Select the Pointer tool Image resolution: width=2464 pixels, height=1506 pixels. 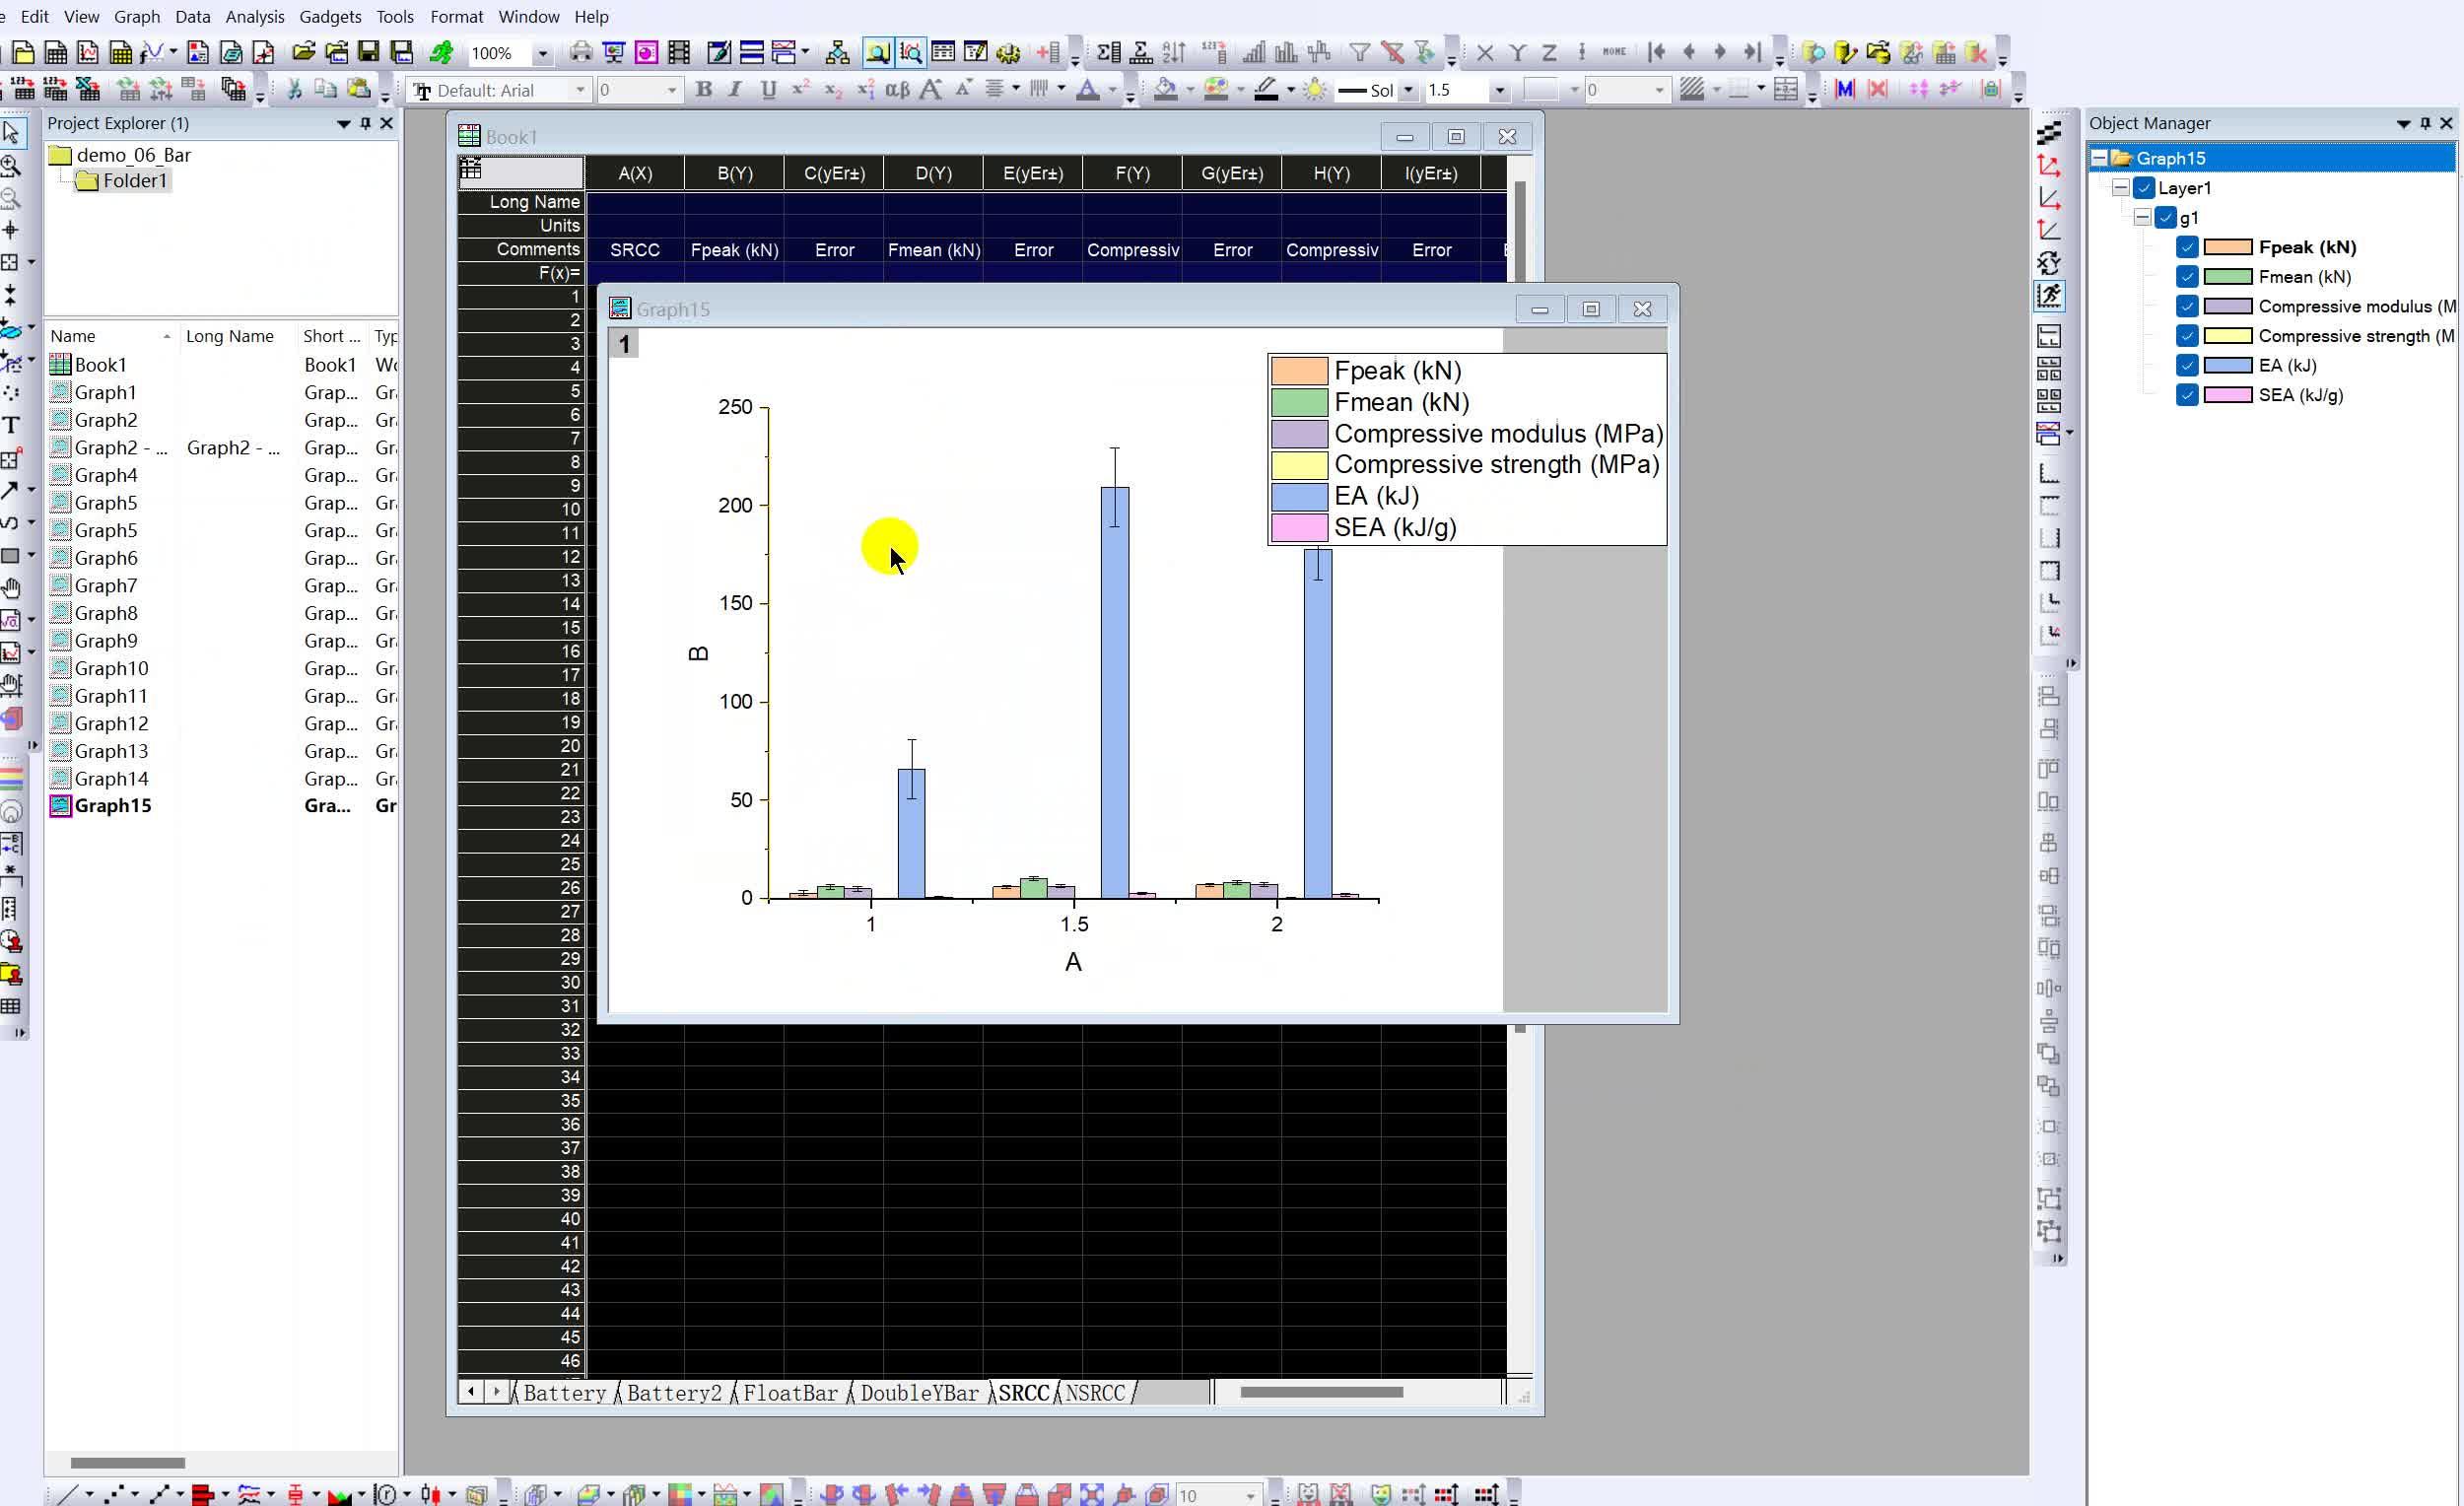(11, 132)
